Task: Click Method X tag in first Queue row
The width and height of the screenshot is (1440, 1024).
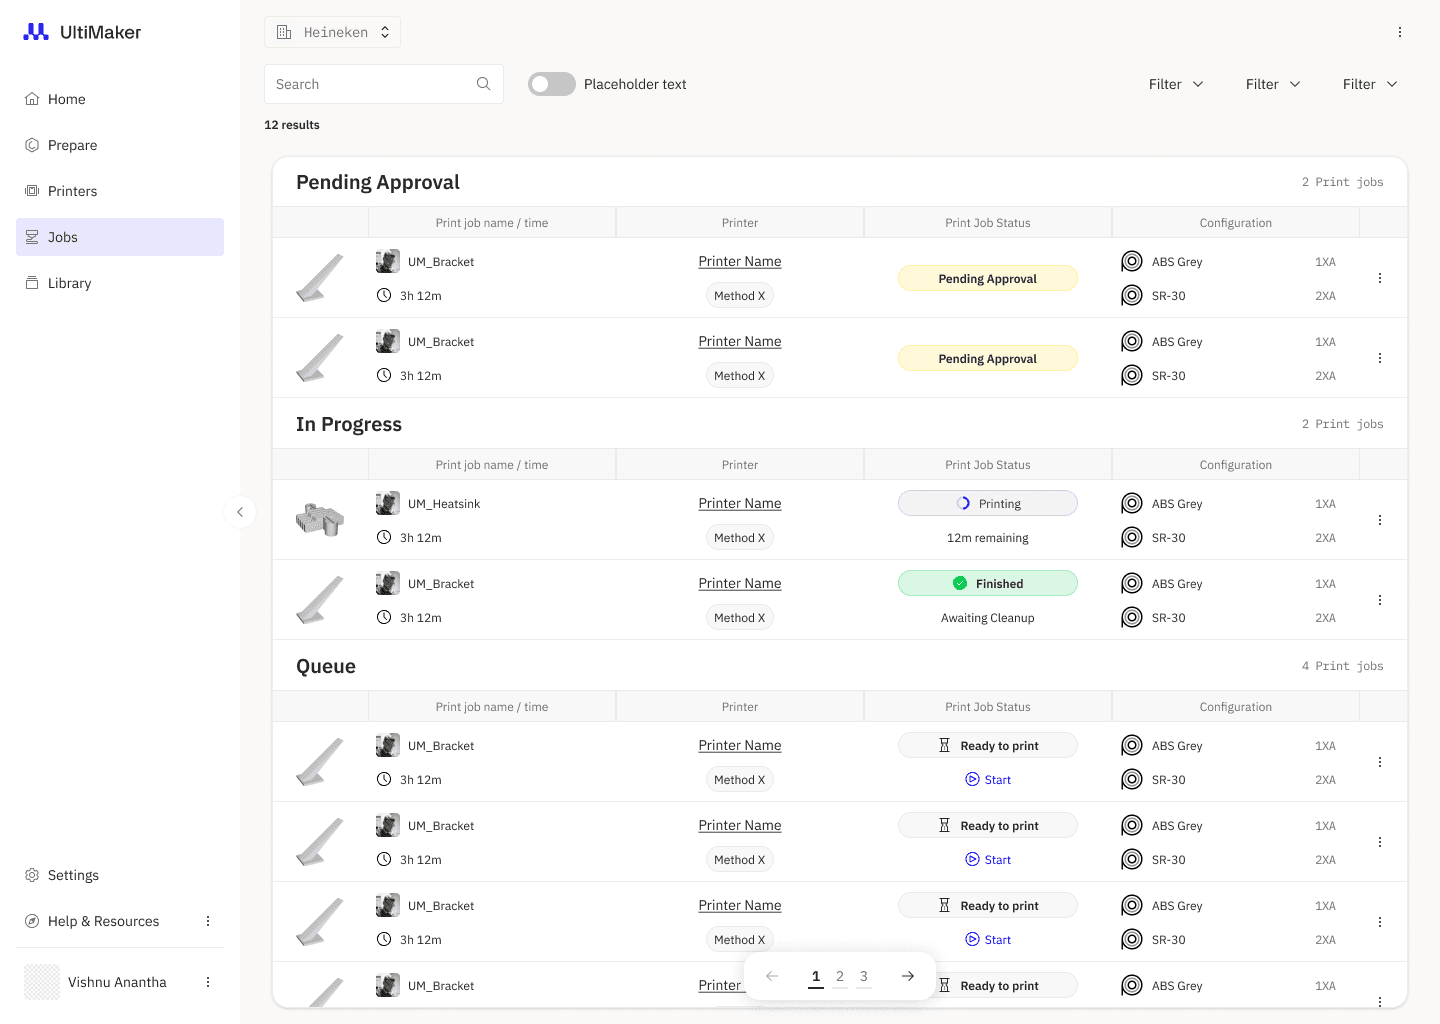Action: point(740,780)
